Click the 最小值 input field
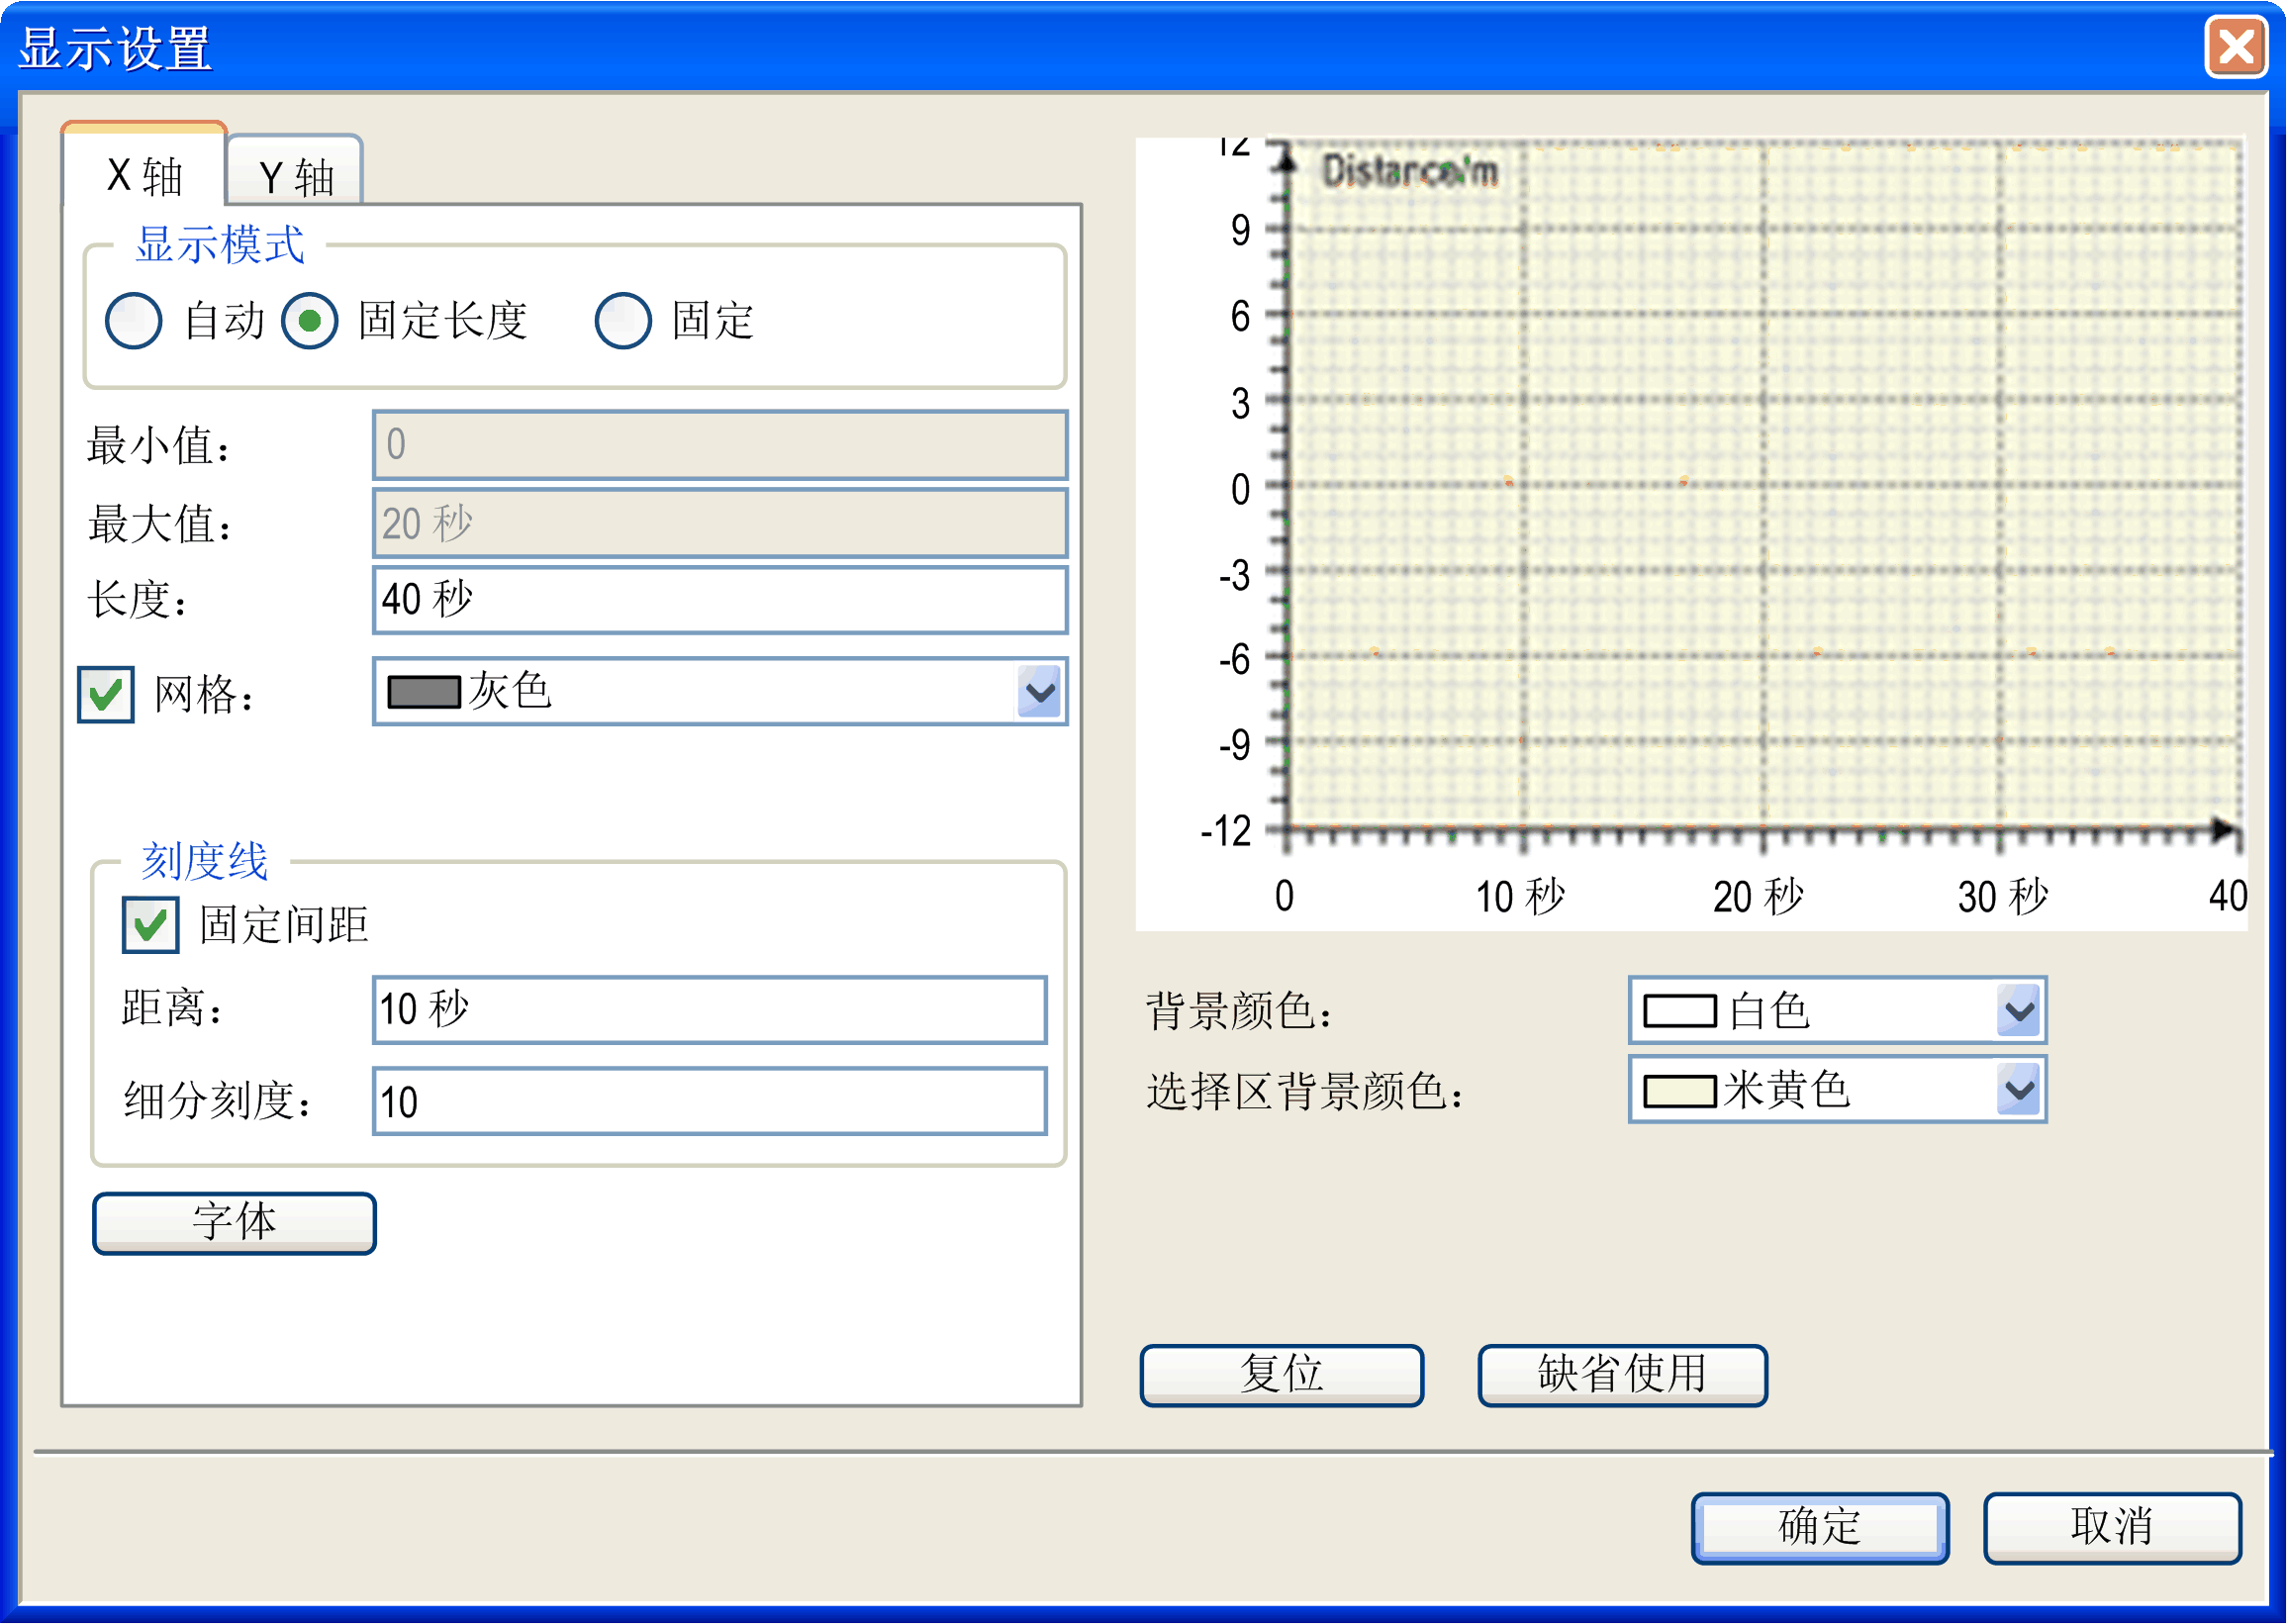Viewport: 2287px width, 1624px height. (720, 445)
